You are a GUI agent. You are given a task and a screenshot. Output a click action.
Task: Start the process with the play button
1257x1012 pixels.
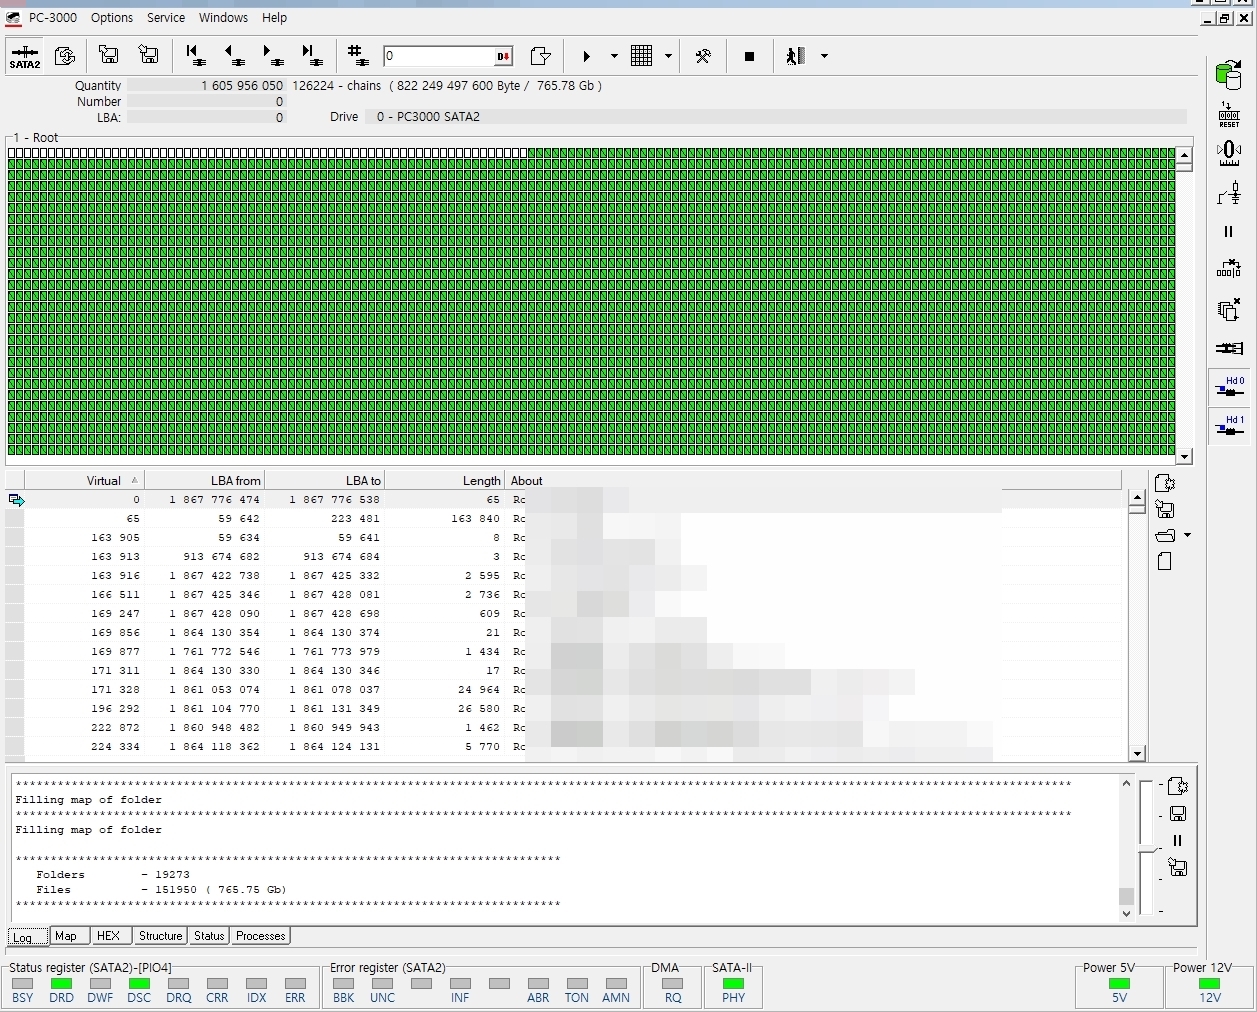click(x=587, y=56)
